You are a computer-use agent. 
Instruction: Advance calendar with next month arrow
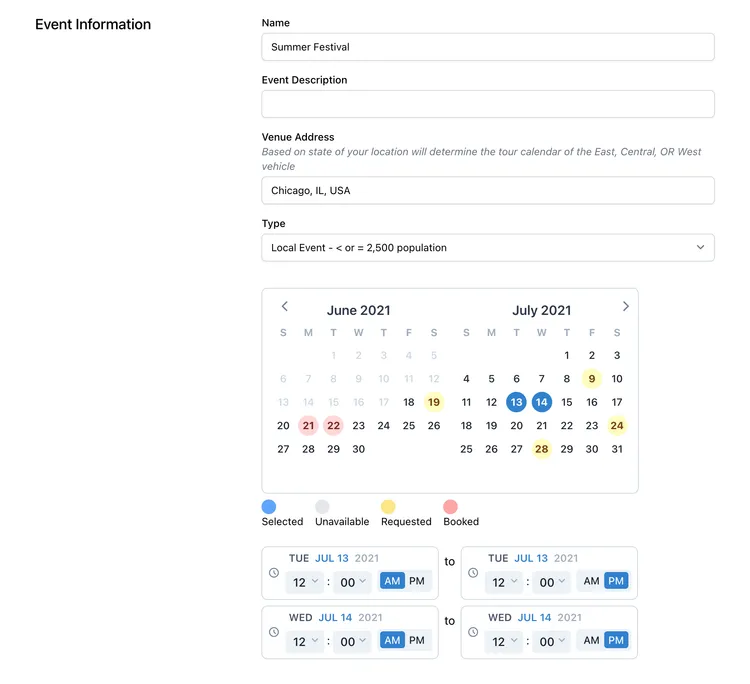625,306
